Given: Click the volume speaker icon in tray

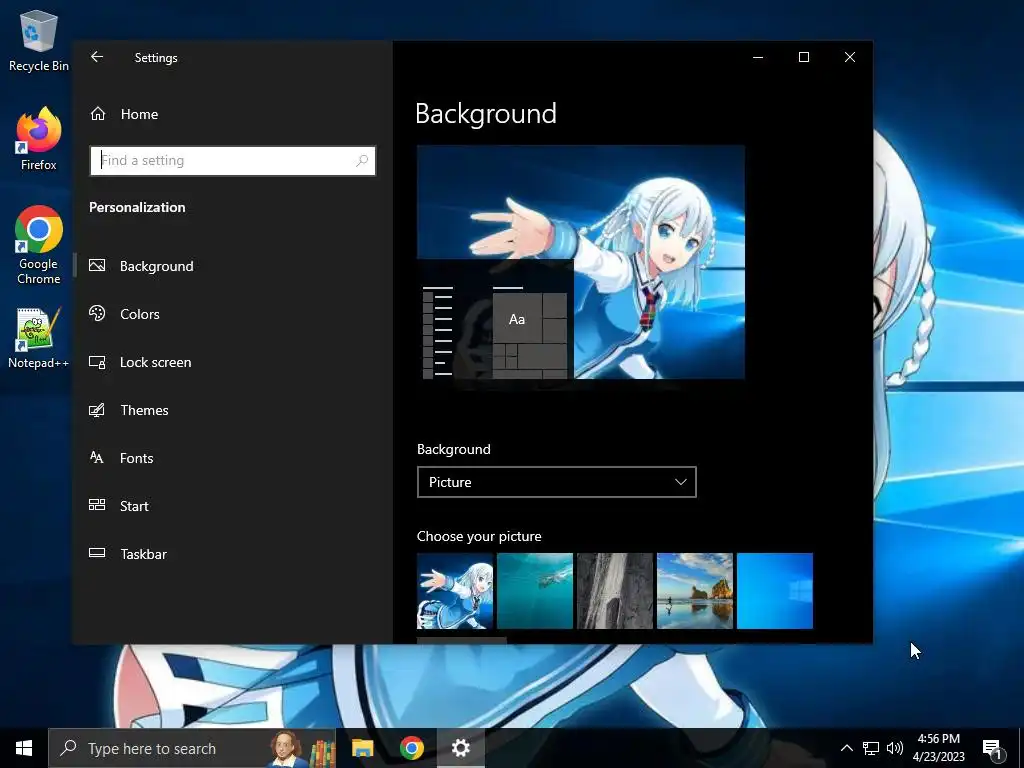Looking at the screenshot, I should click(x=895, y=748).
